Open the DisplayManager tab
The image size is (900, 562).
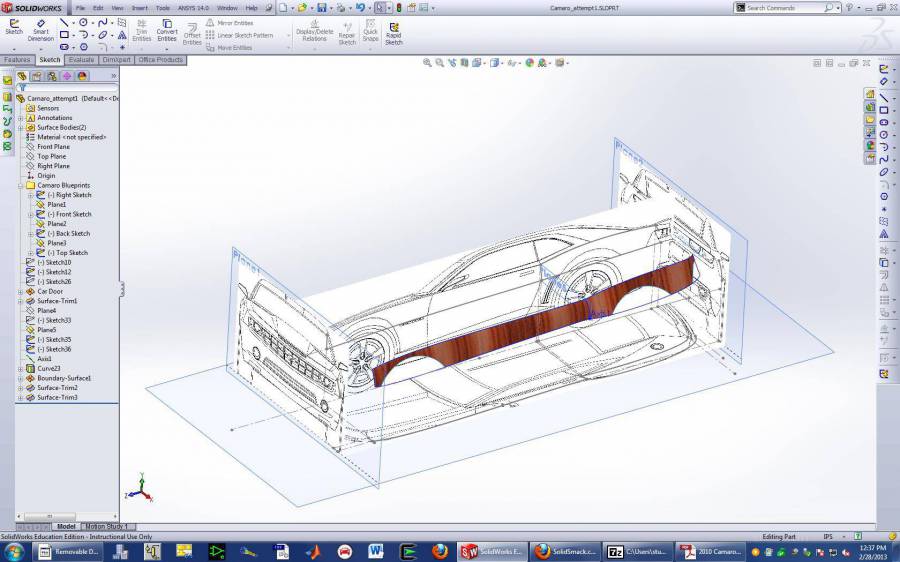coord(82,76)
